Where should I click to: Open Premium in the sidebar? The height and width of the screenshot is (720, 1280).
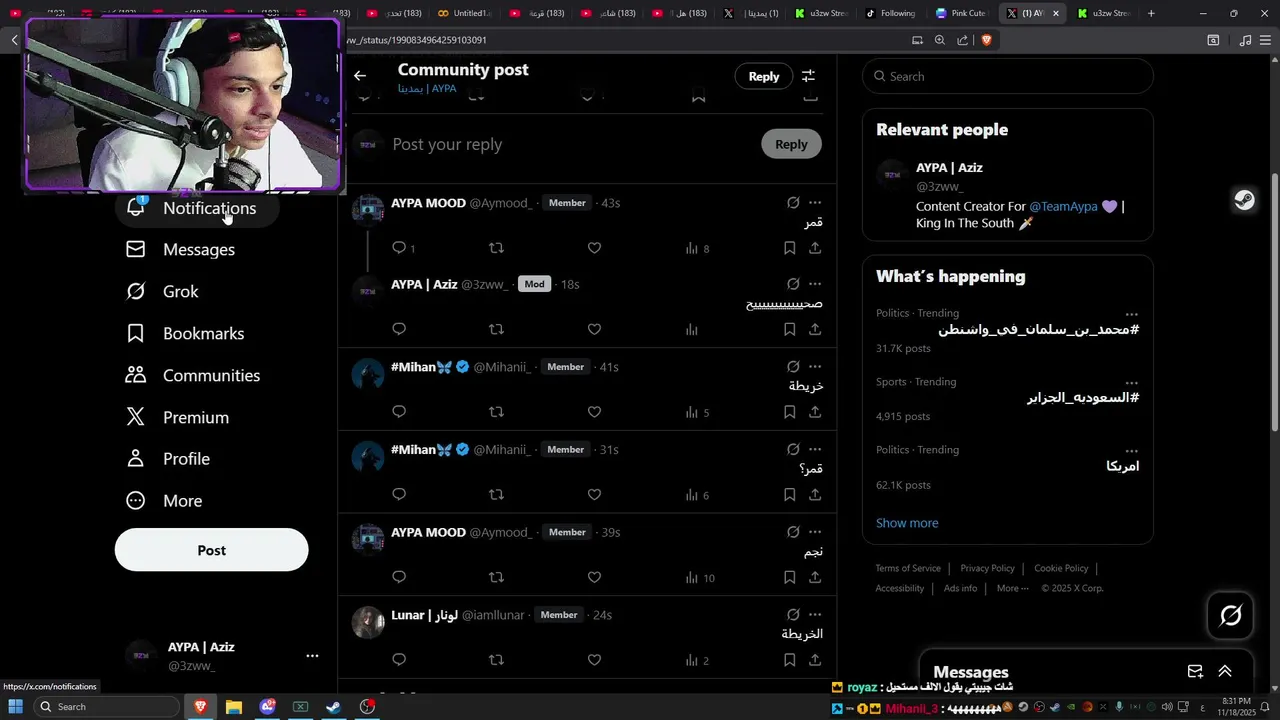(178, 418)
